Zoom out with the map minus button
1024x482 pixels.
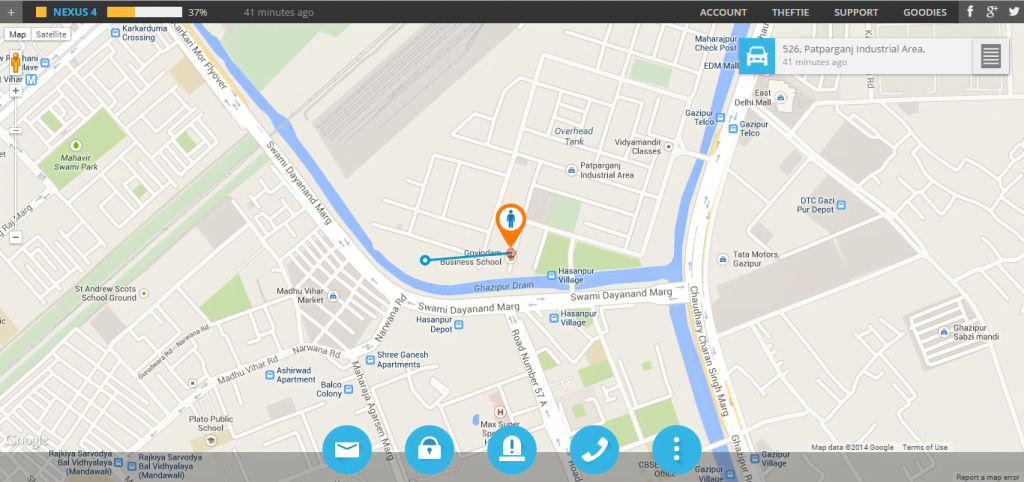pos(16,237)
